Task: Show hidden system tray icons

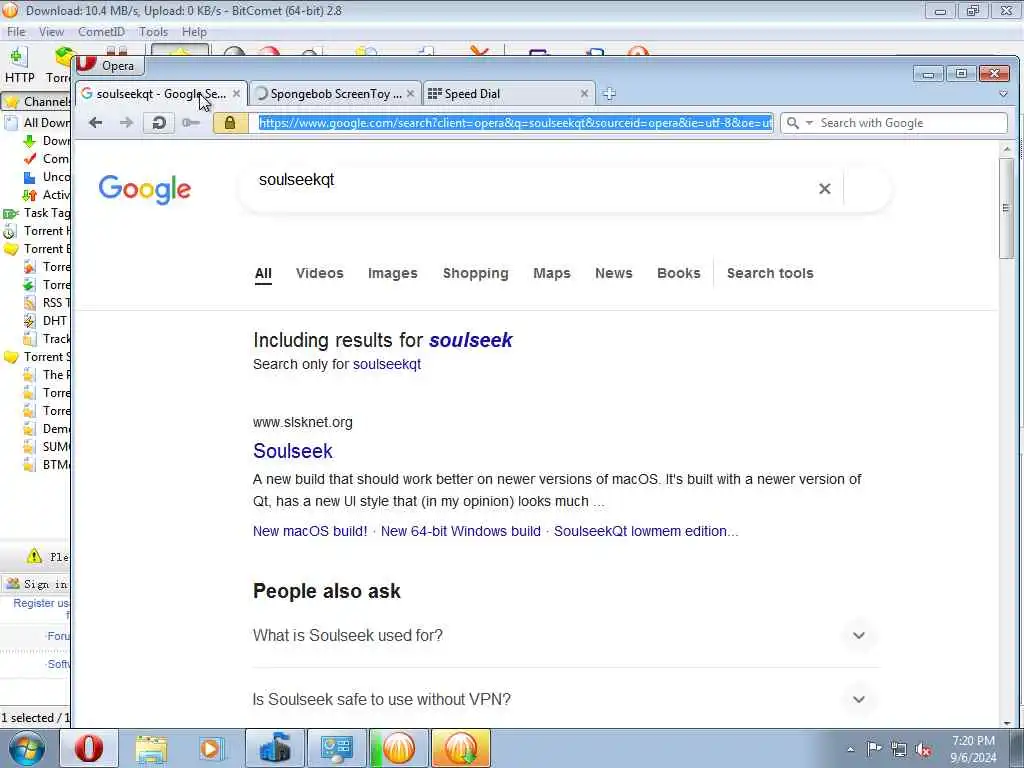Action: 850,750
